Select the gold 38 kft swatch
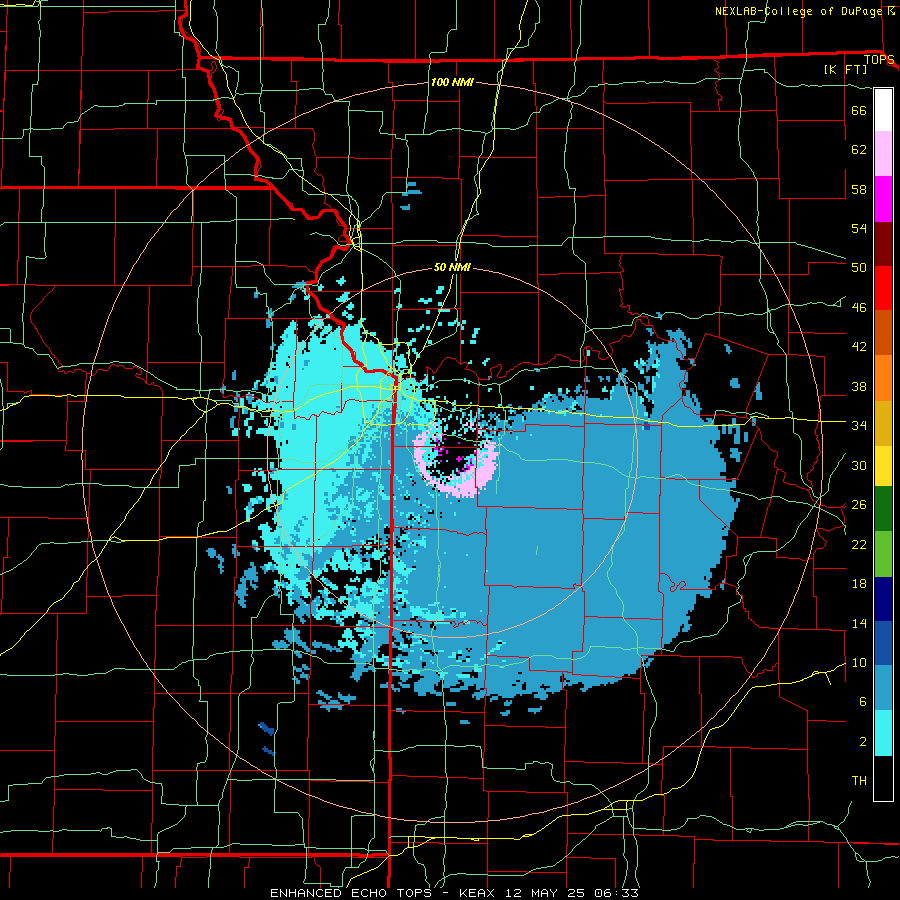The image size is (900, 900). [883, 423]
